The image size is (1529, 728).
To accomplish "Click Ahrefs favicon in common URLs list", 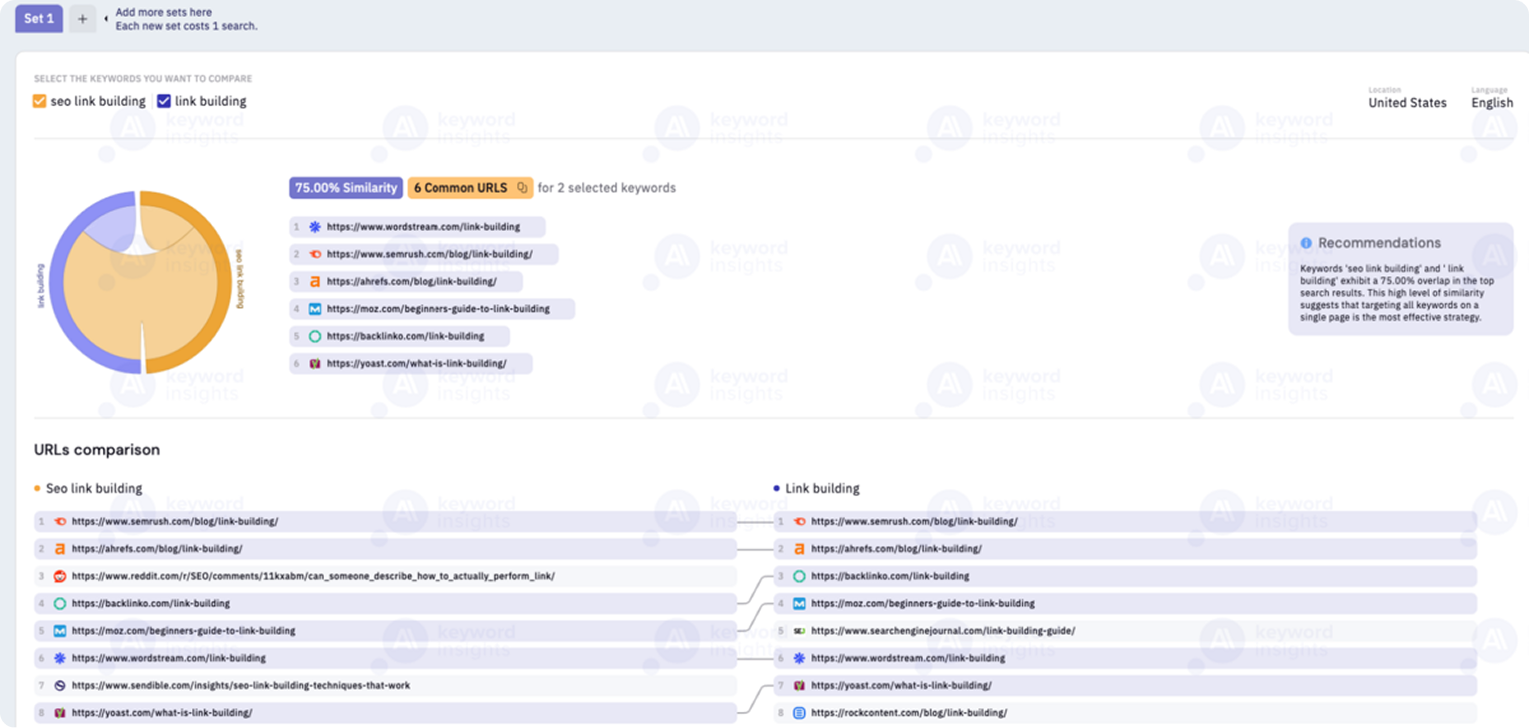I will point(315,282).
